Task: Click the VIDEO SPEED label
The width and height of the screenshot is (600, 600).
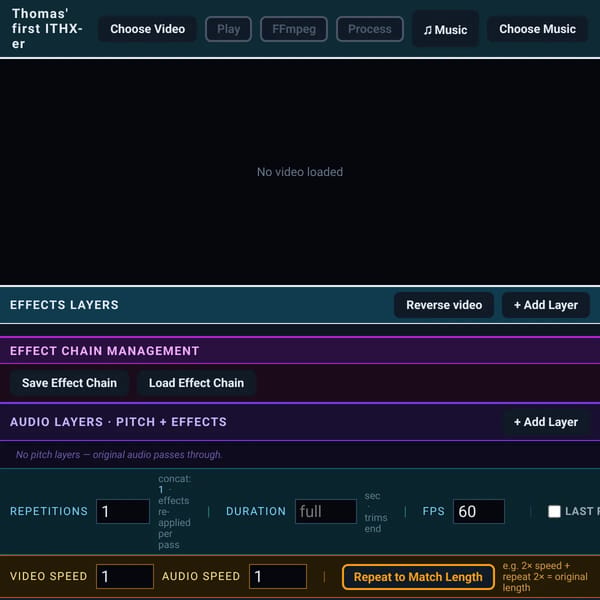Action: (49, 576)
